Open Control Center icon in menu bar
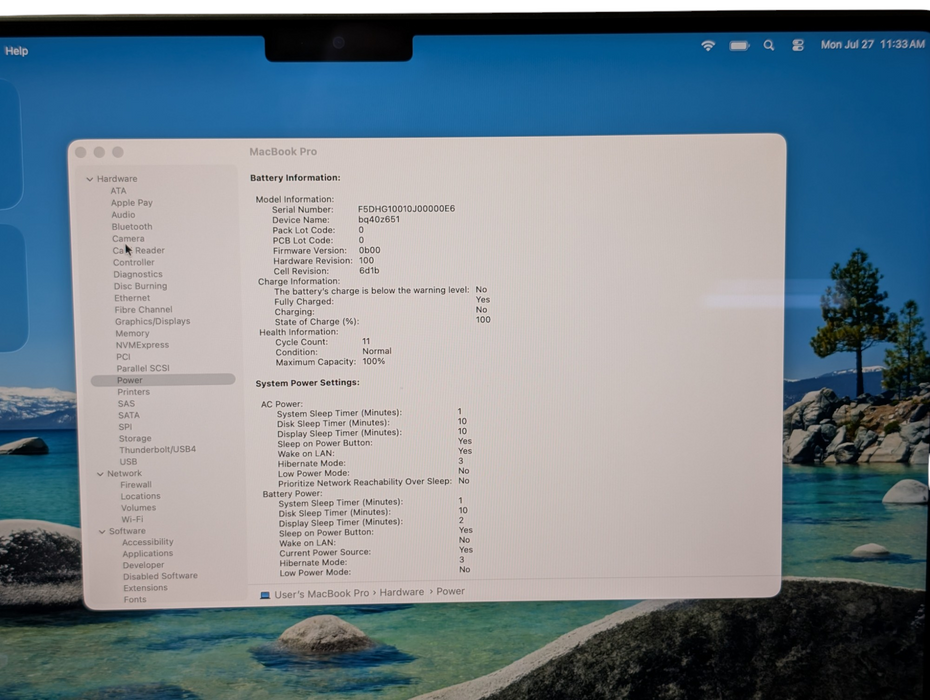930x700 pixels. (x=798, y=45)
